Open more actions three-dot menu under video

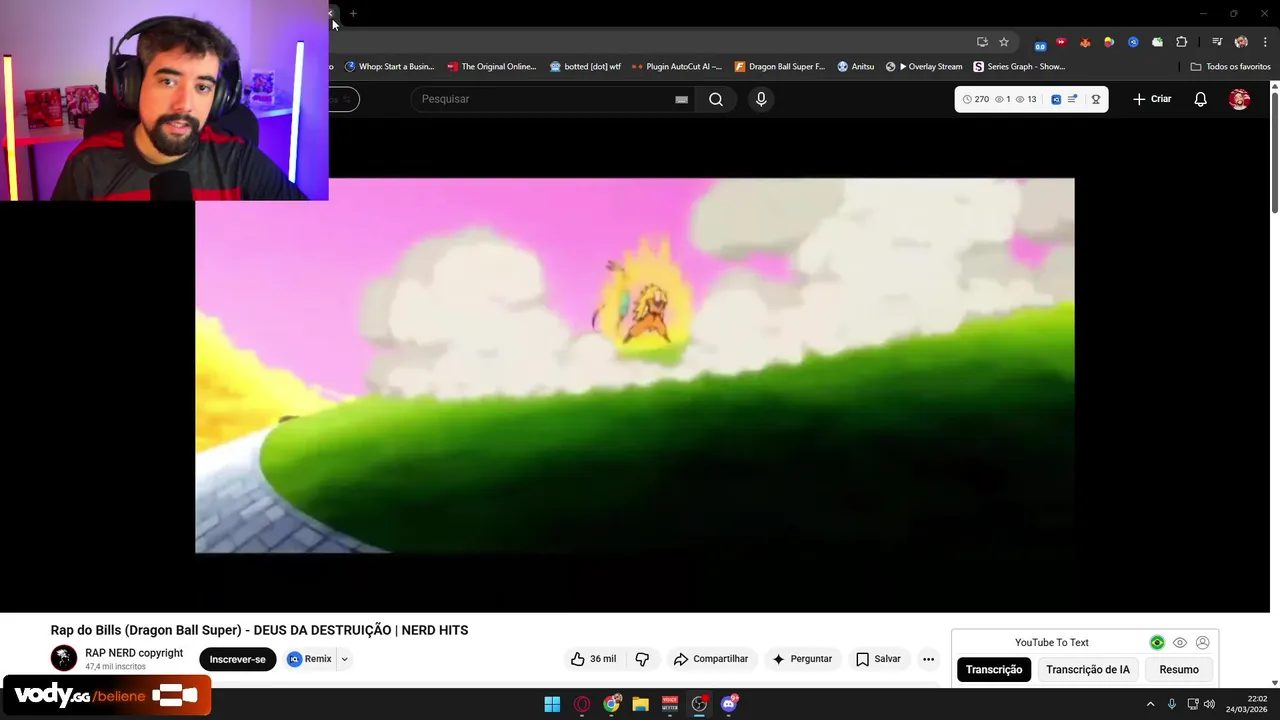tap(928, 659)
